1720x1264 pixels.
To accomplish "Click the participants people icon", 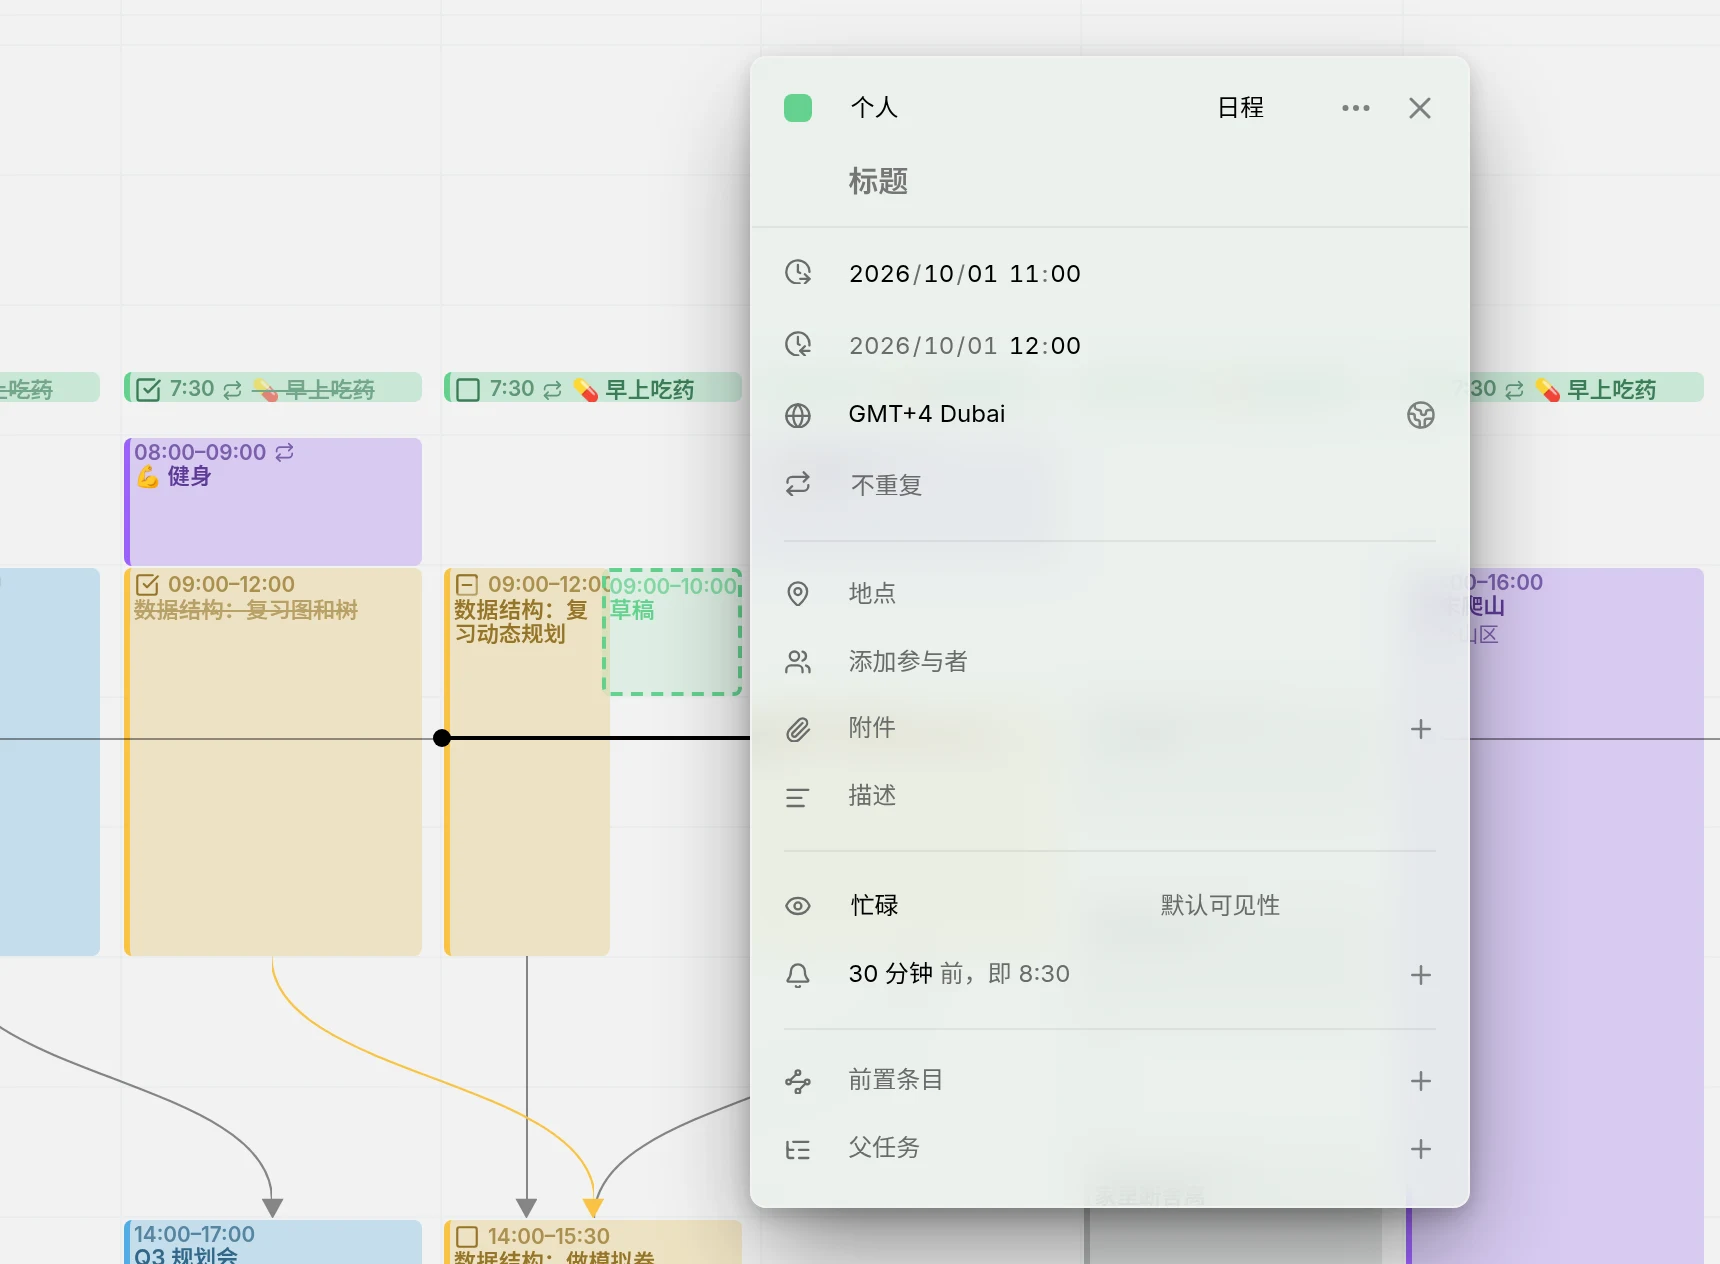I will (798, 661).
